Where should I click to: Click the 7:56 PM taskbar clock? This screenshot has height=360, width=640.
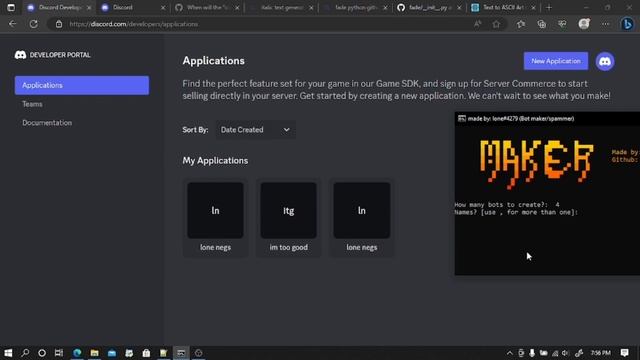pos(600,353)
